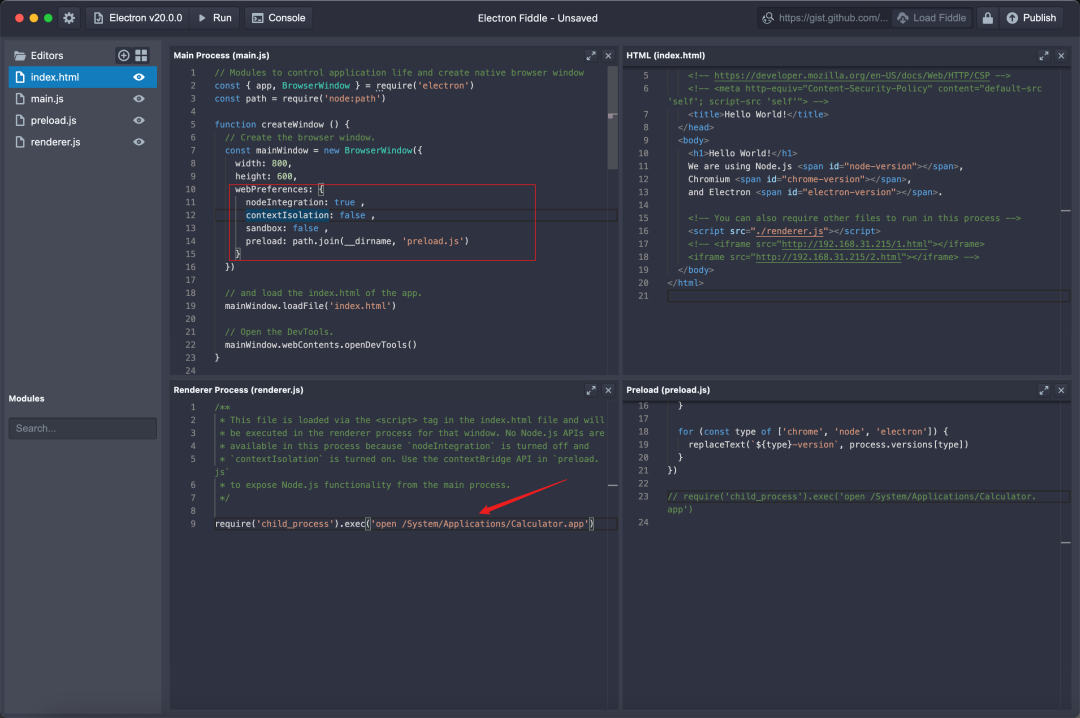Click the green macOS fullscreen window button
The width and height of the screenshot is (1080, 718).
48,18
